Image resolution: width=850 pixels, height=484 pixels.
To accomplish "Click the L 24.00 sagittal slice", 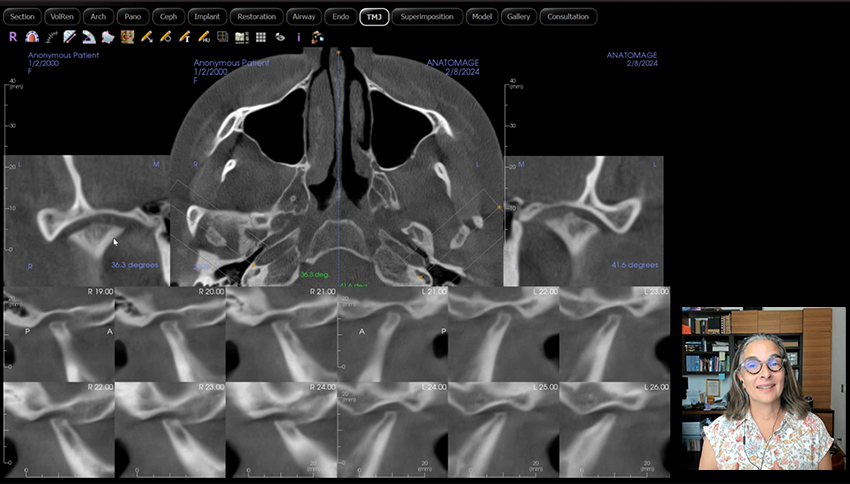I will [392, 430].
